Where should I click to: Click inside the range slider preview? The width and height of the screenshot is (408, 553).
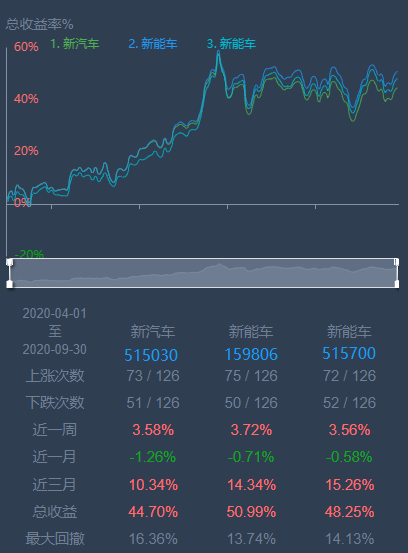(x=203, y=273)
